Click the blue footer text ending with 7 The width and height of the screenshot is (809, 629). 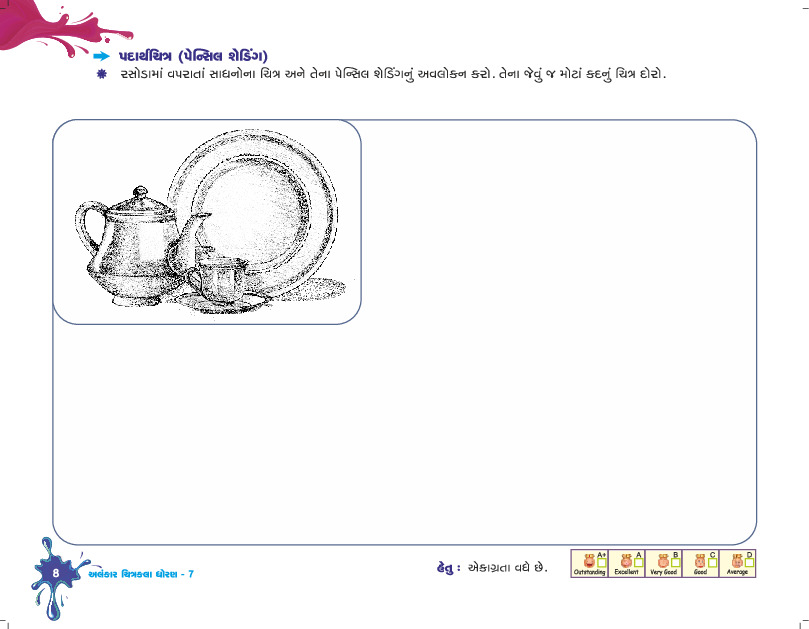pyautogui.click(x=140, y=574)
